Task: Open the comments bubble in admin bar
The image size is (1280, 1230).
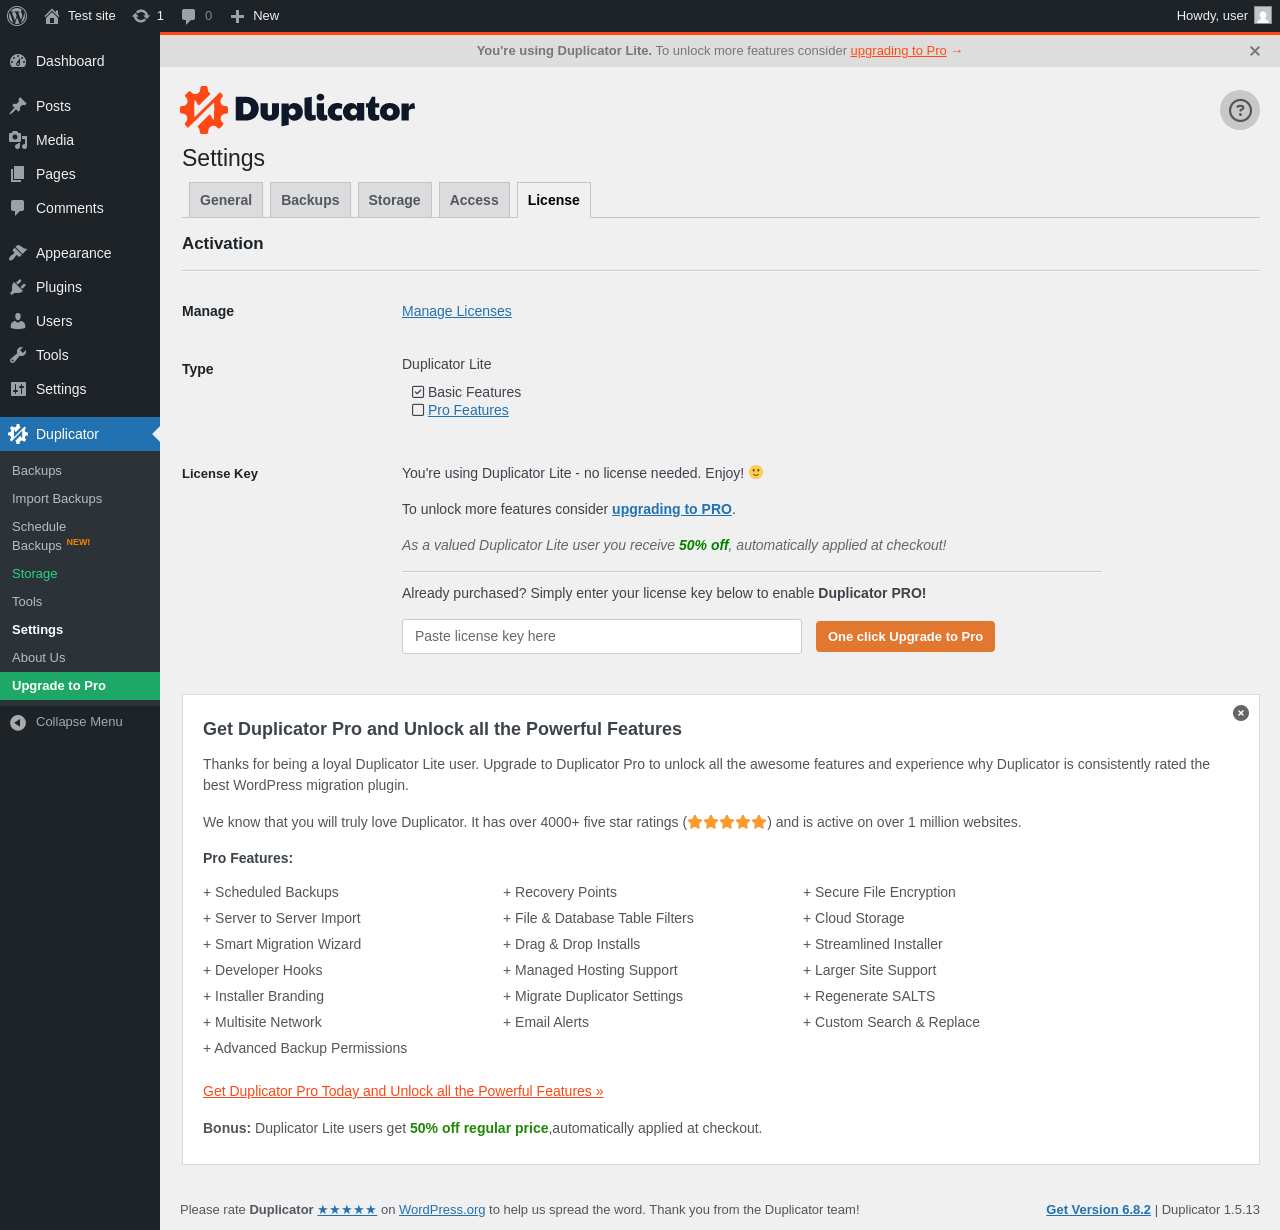Action: [x=189, y=16]
